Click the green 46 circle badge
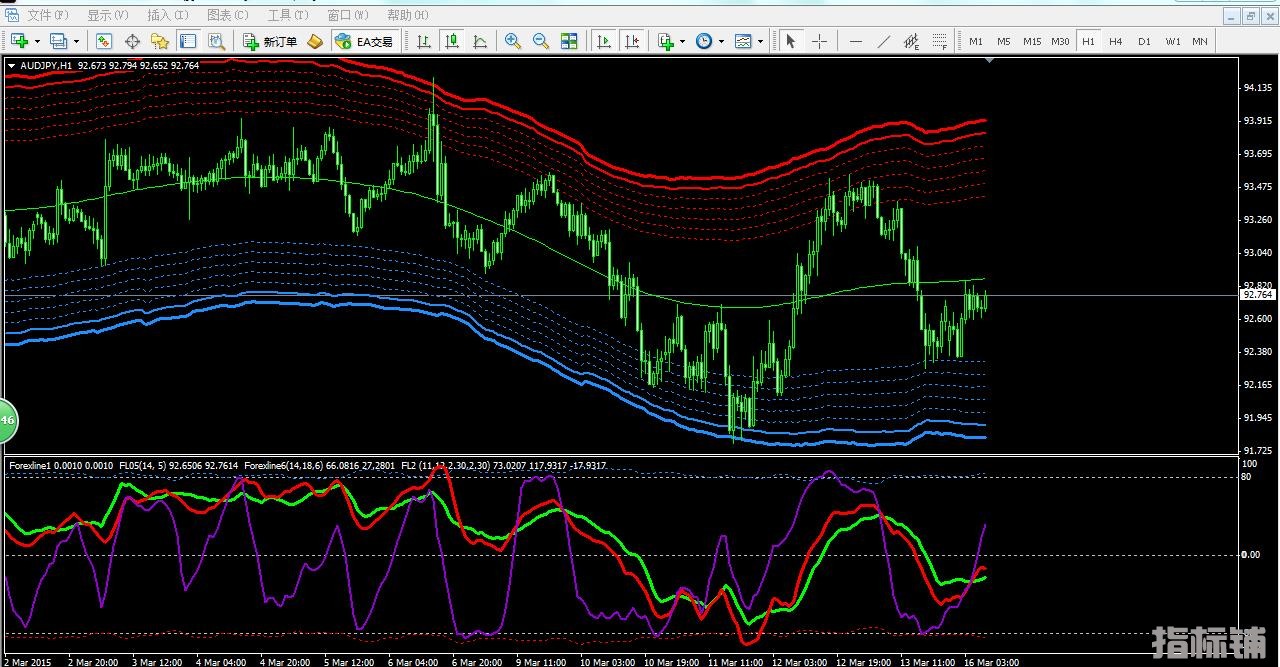The image size is (1280, 667). point(7,420)
